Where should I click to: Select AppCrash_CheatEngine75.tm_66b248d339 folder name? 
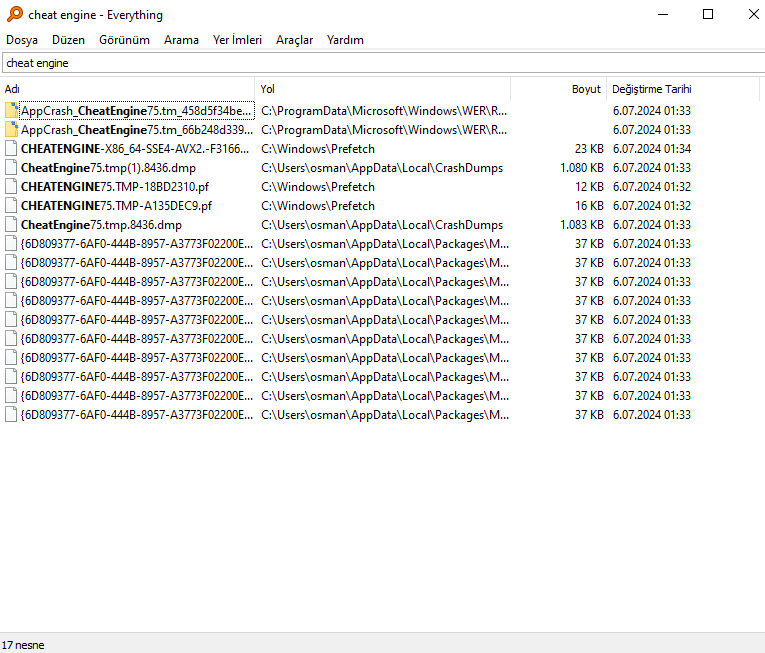point(137,130)
